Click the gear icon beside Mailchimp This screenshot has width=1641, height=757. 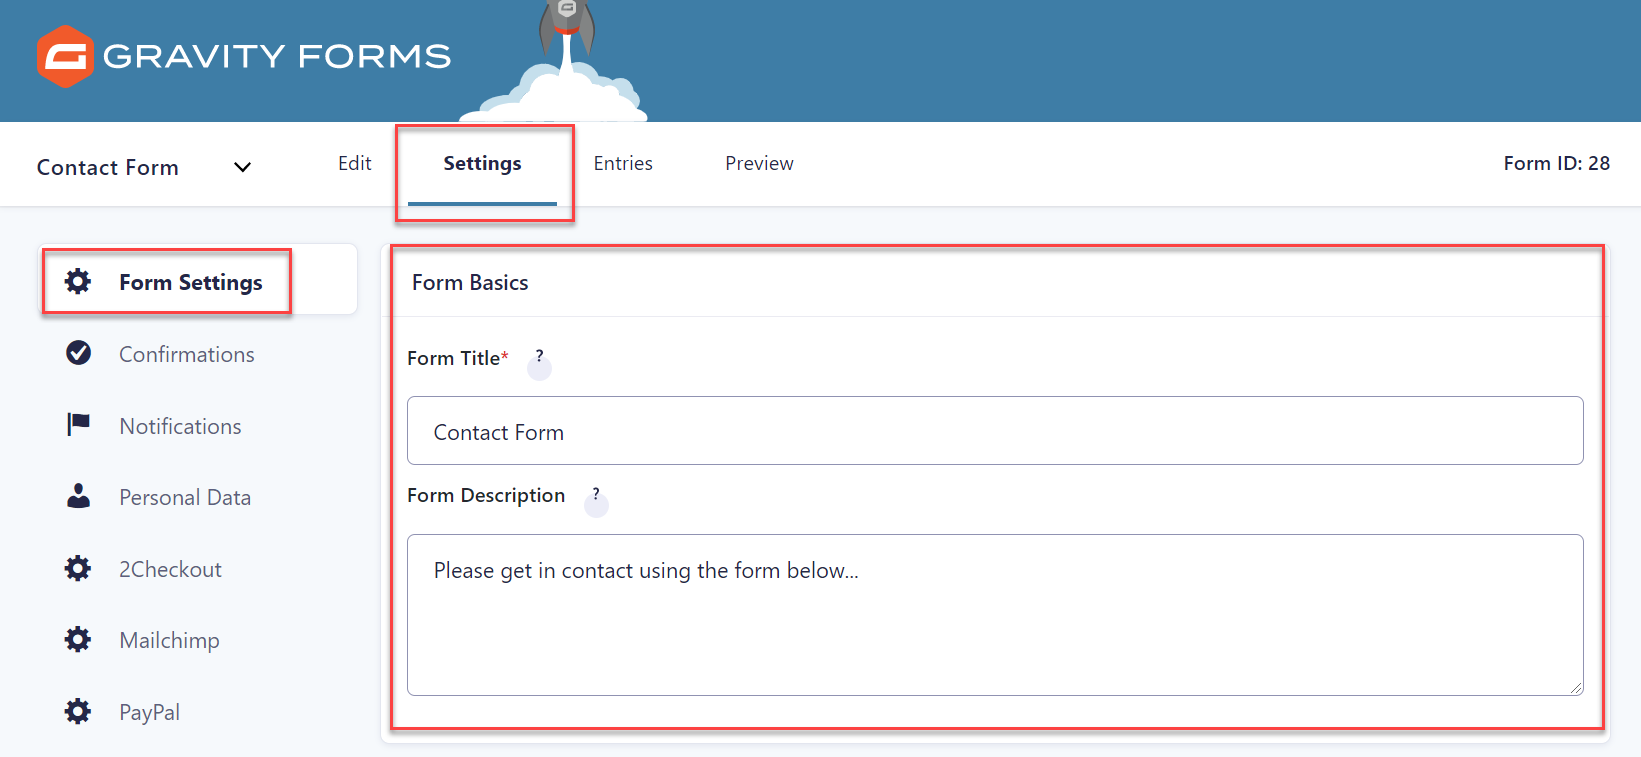tap(78, 640)
